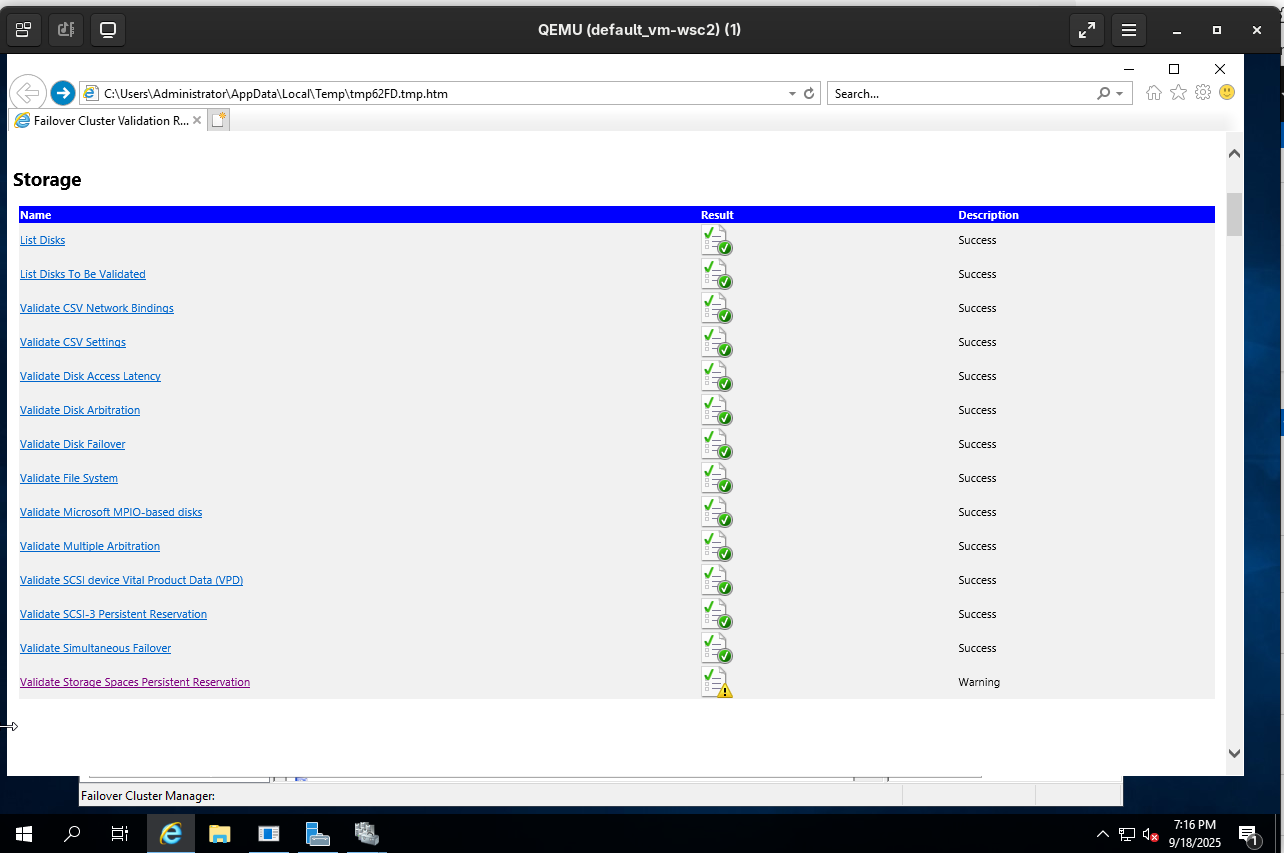Open Failover Cluster Manager taskbar icon
The width and height of the screenshot is (1284, 853).
pyautogui.click(x=366, y=833)
